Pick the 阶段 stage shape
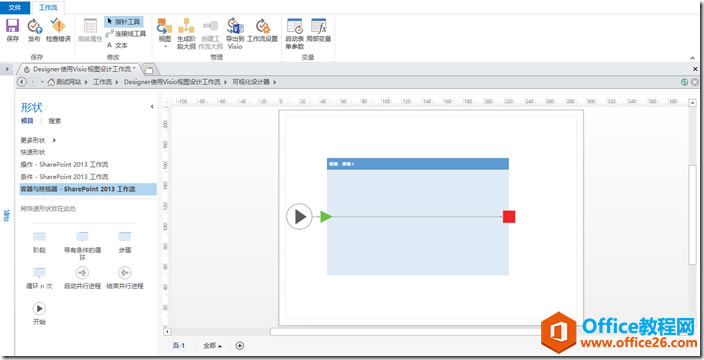 tap(40, 242)
